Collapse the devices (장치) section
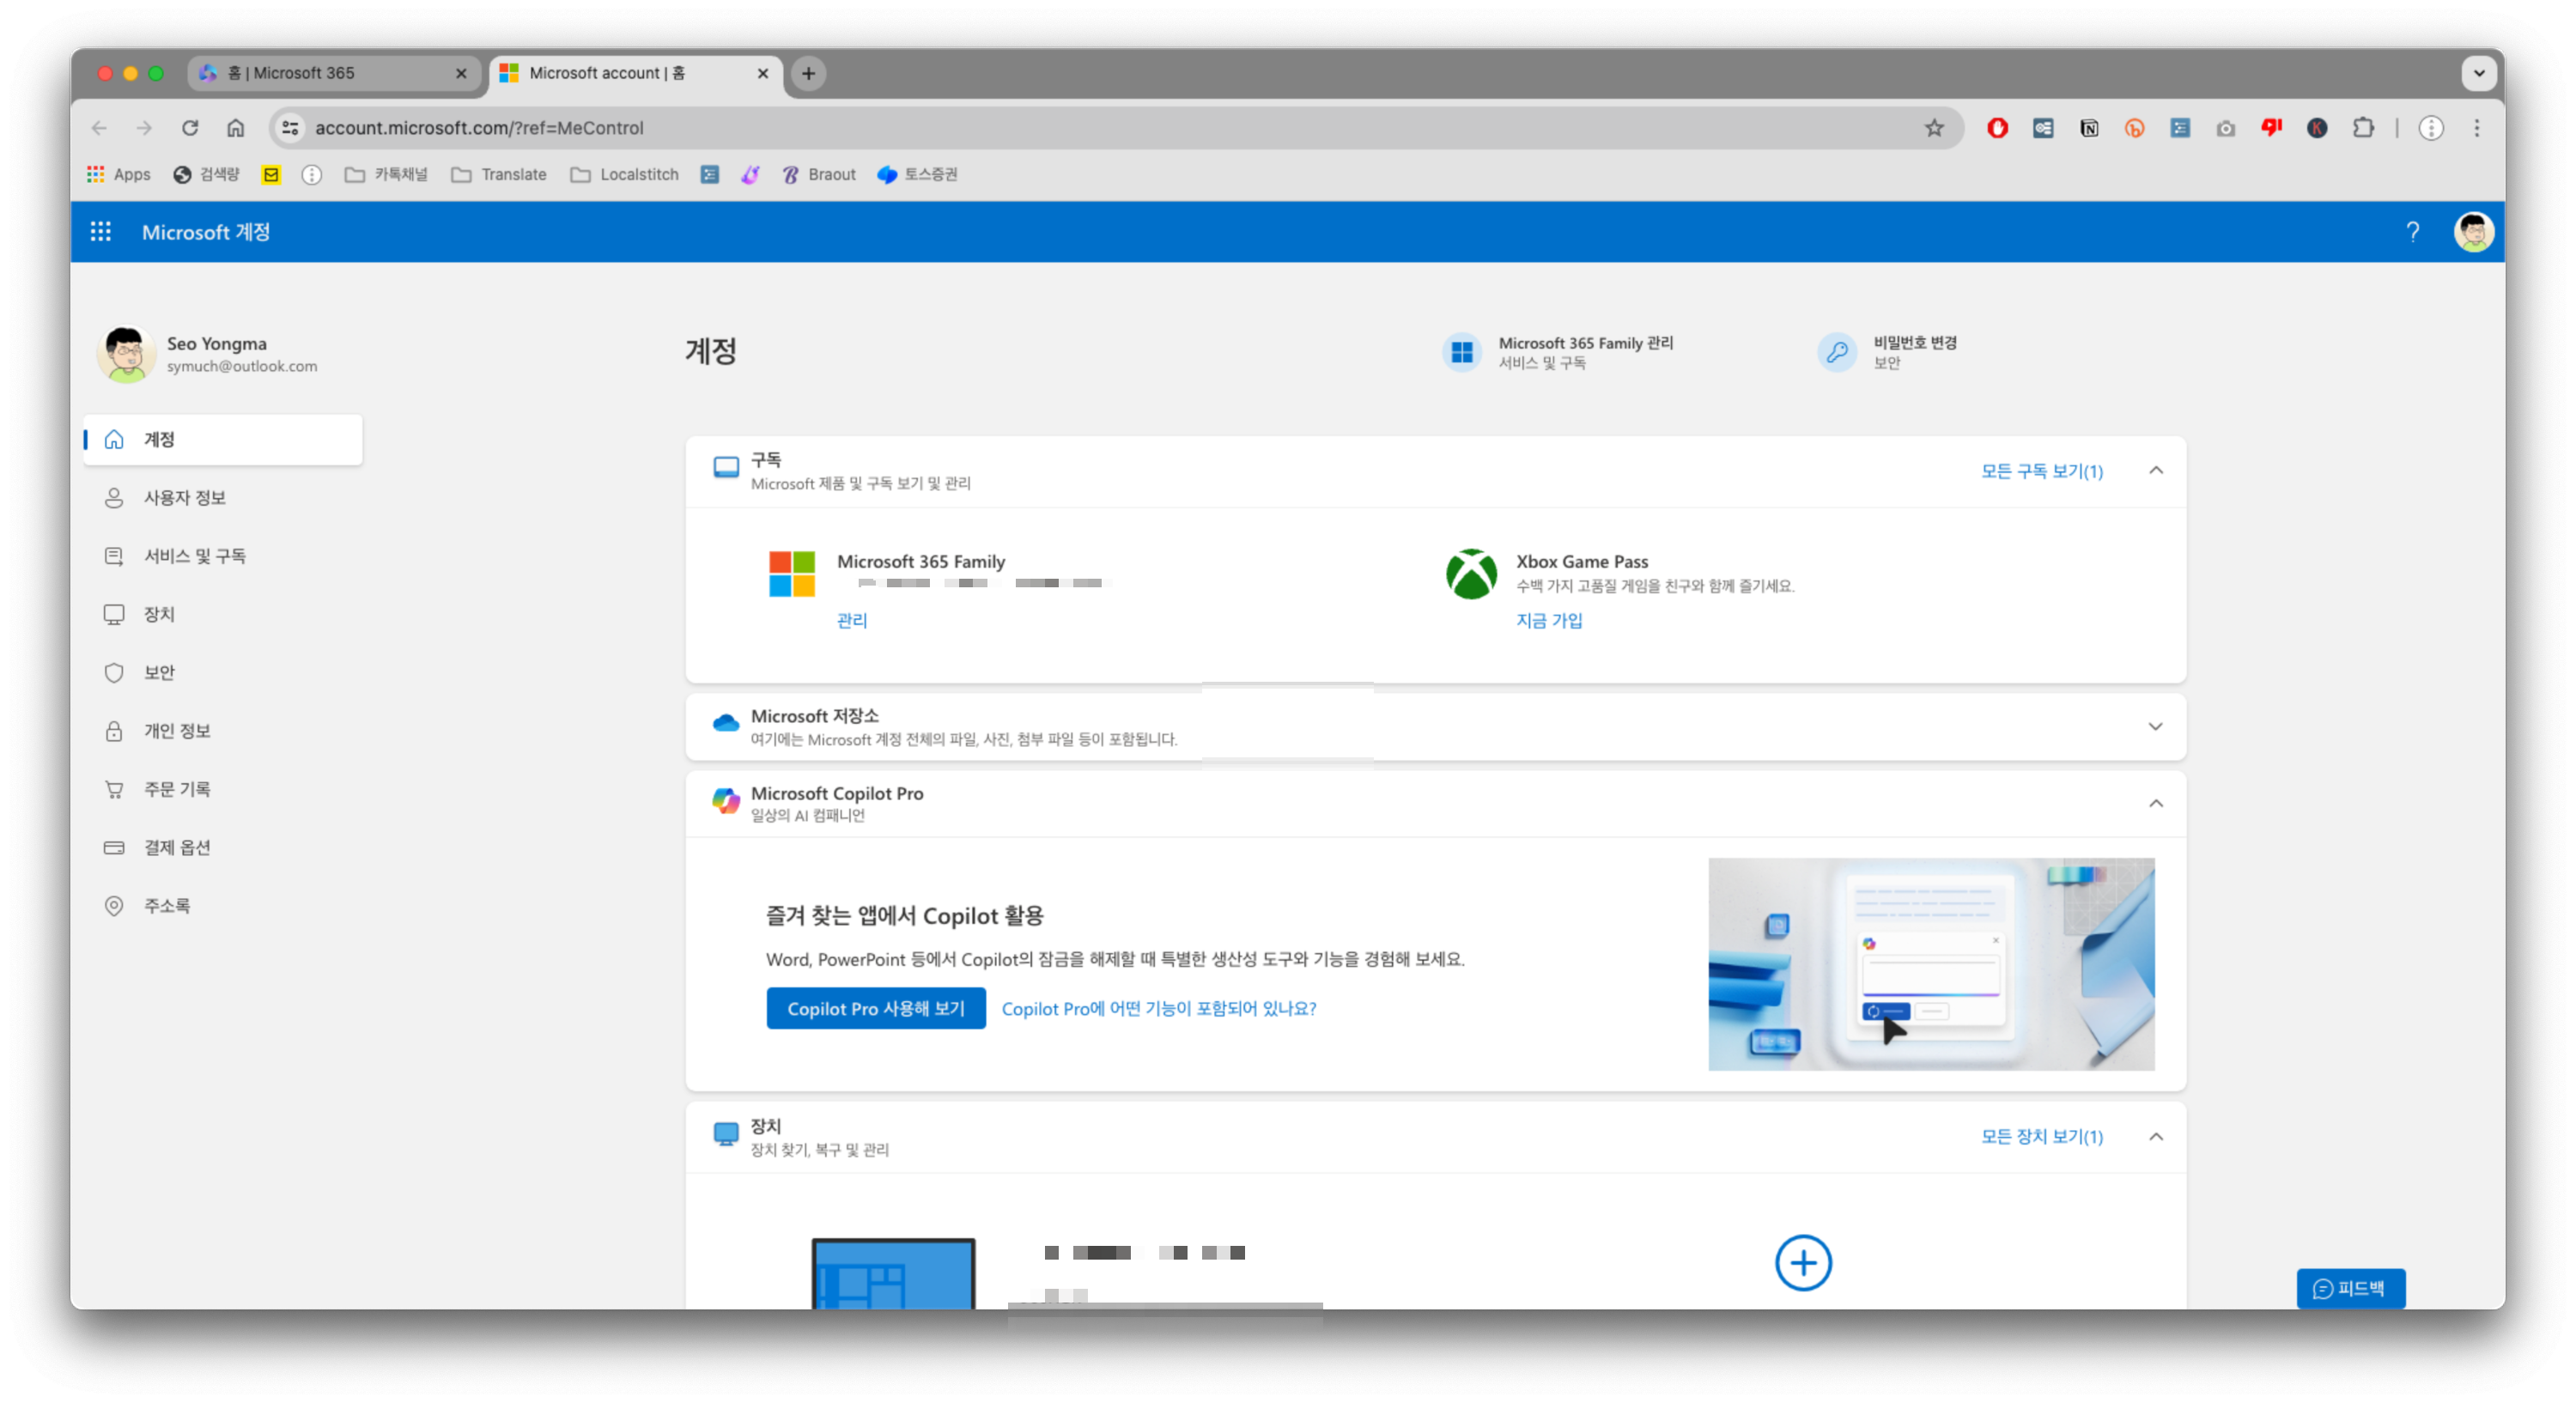This screenshot has width=2576, height=1403. pyautogui.click(x=2155, y=1137)
